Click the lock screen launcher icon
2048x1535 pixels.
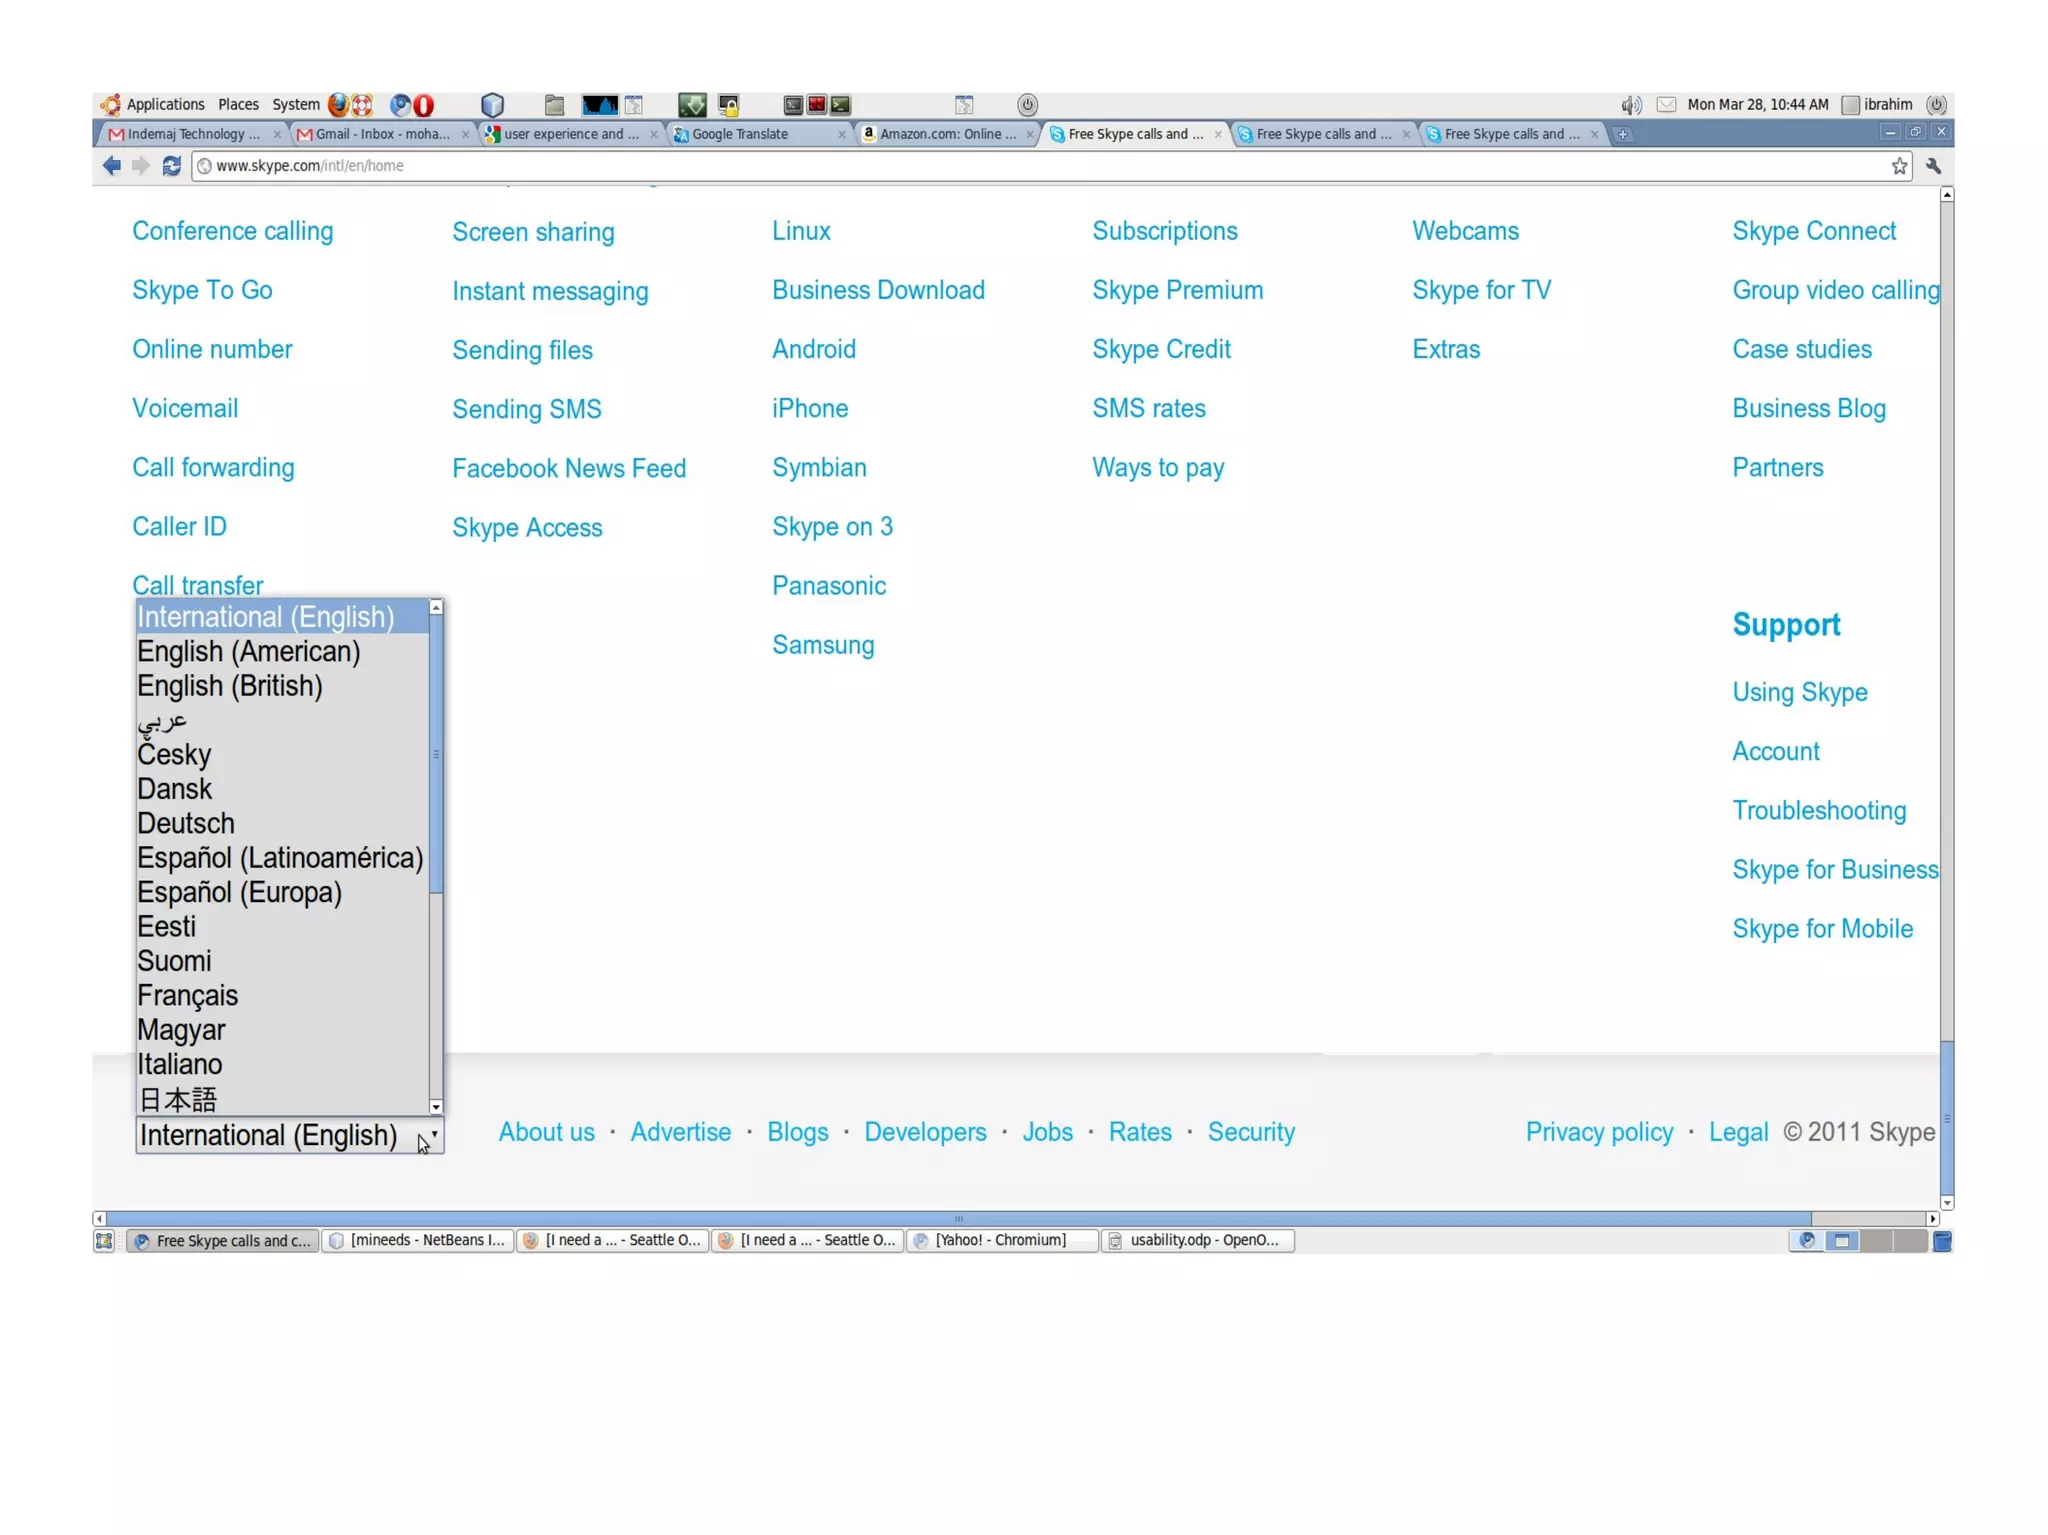coord(729,104)
